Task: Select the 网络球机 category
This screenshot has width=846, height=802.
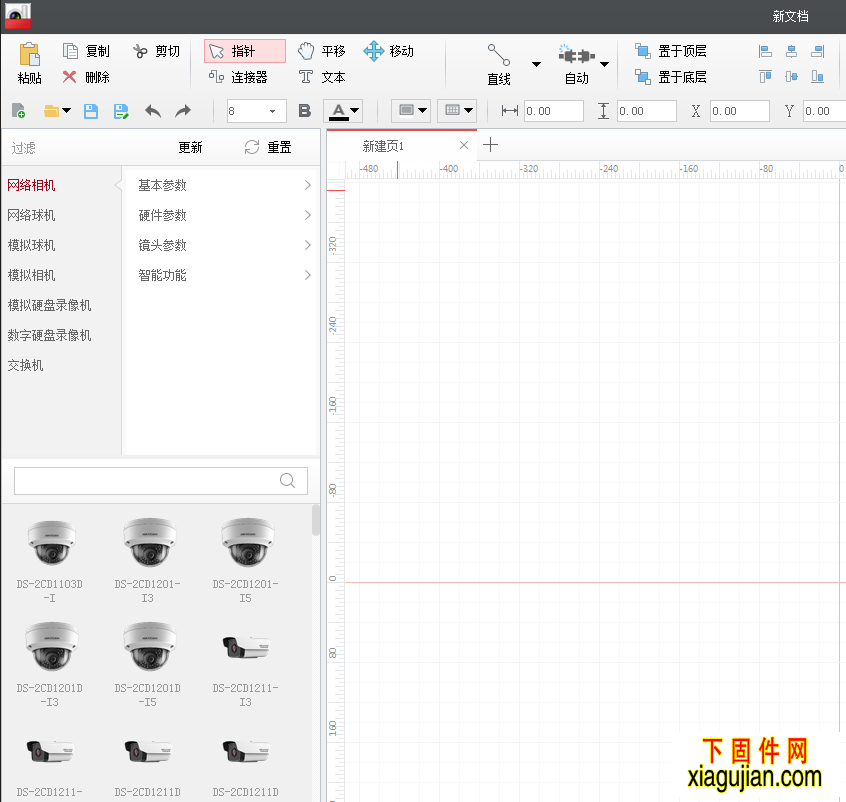Action: point(31,215)
